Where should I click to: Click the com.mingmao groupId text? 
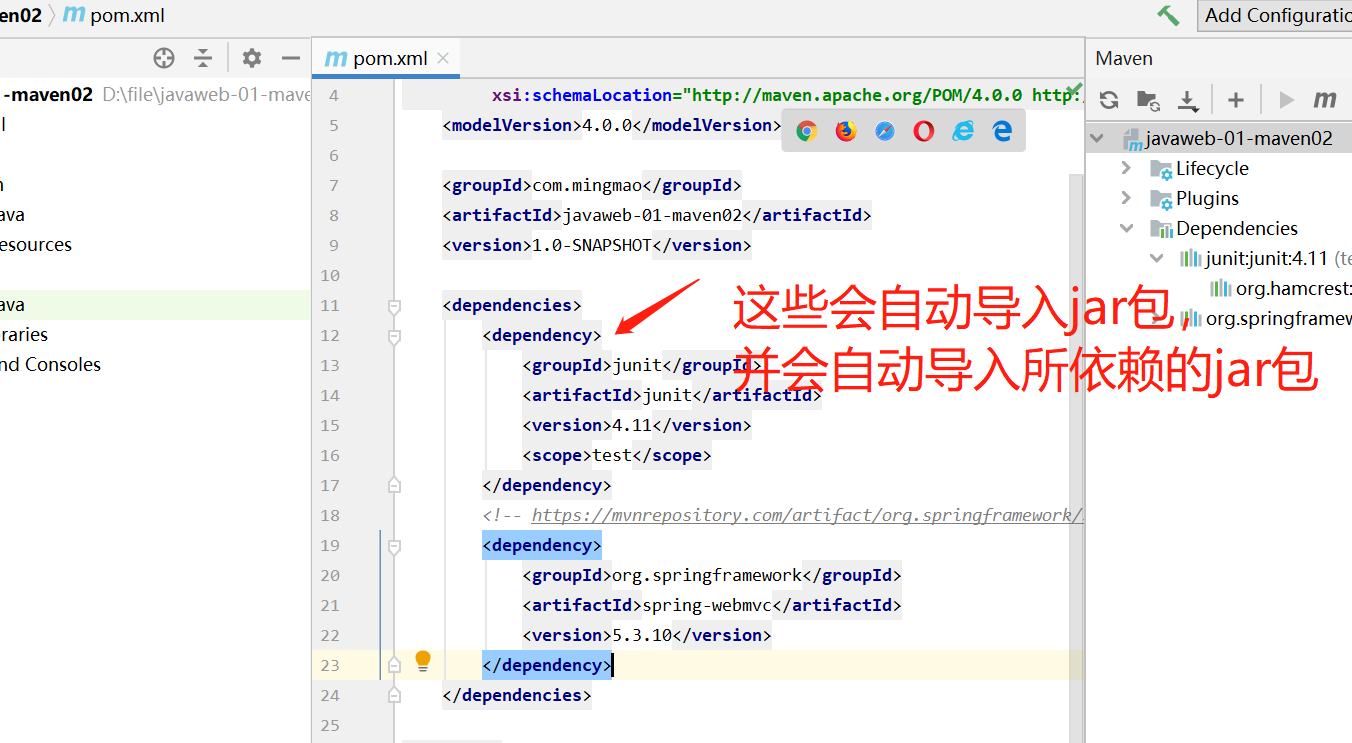point(587,185)
